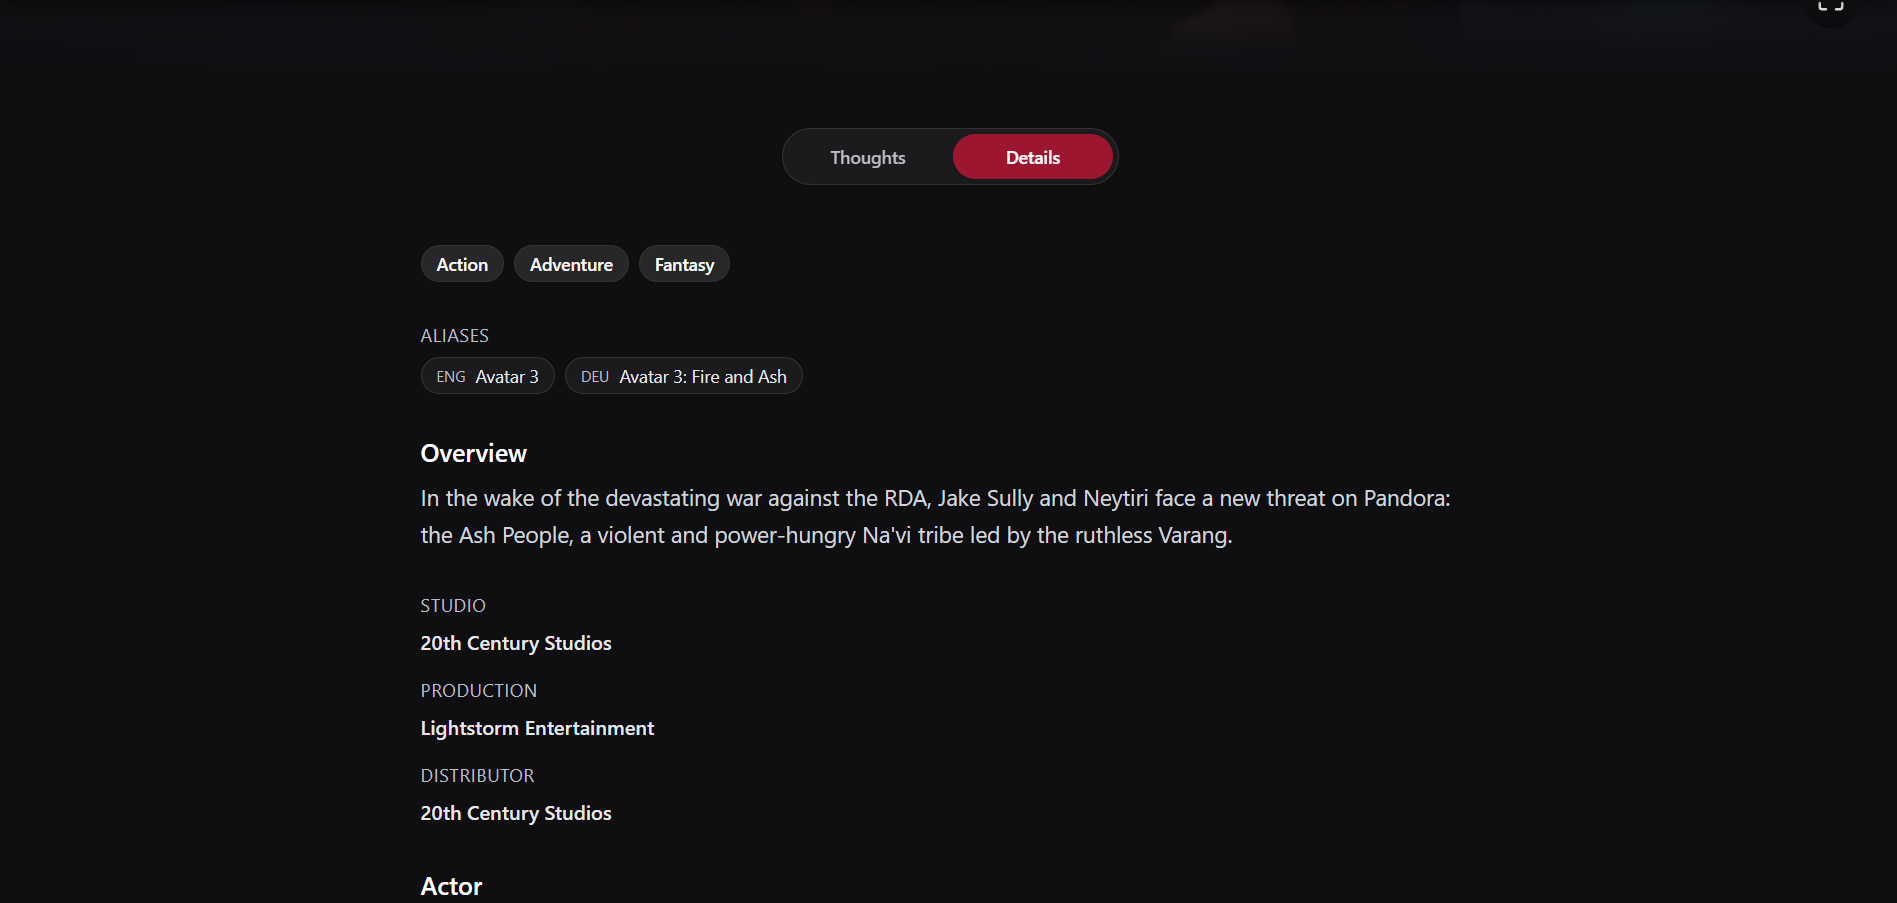Screen dimensions: 1897x903
Task: Open the Adventure genre
Action: (x=570, y=264)
